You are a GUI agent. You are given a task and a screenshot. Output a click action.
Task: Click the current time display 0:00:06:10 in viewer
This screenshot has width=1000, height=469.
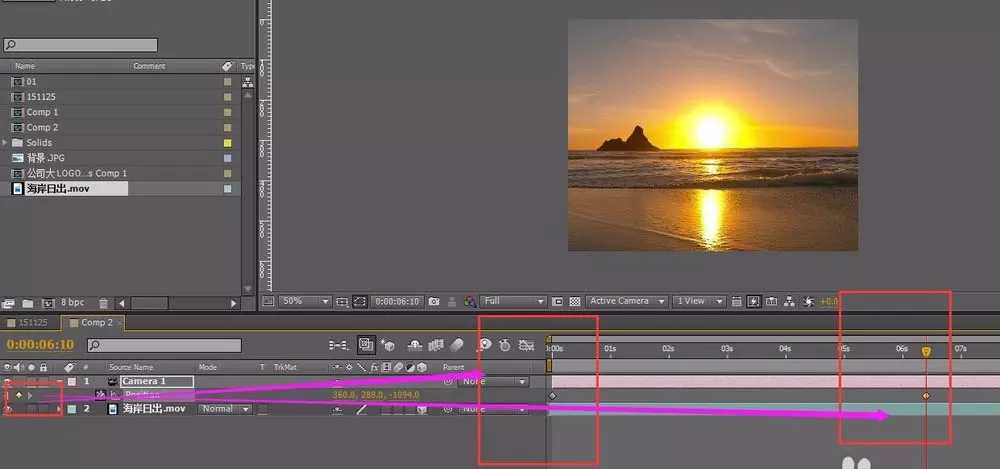(397, 301)
